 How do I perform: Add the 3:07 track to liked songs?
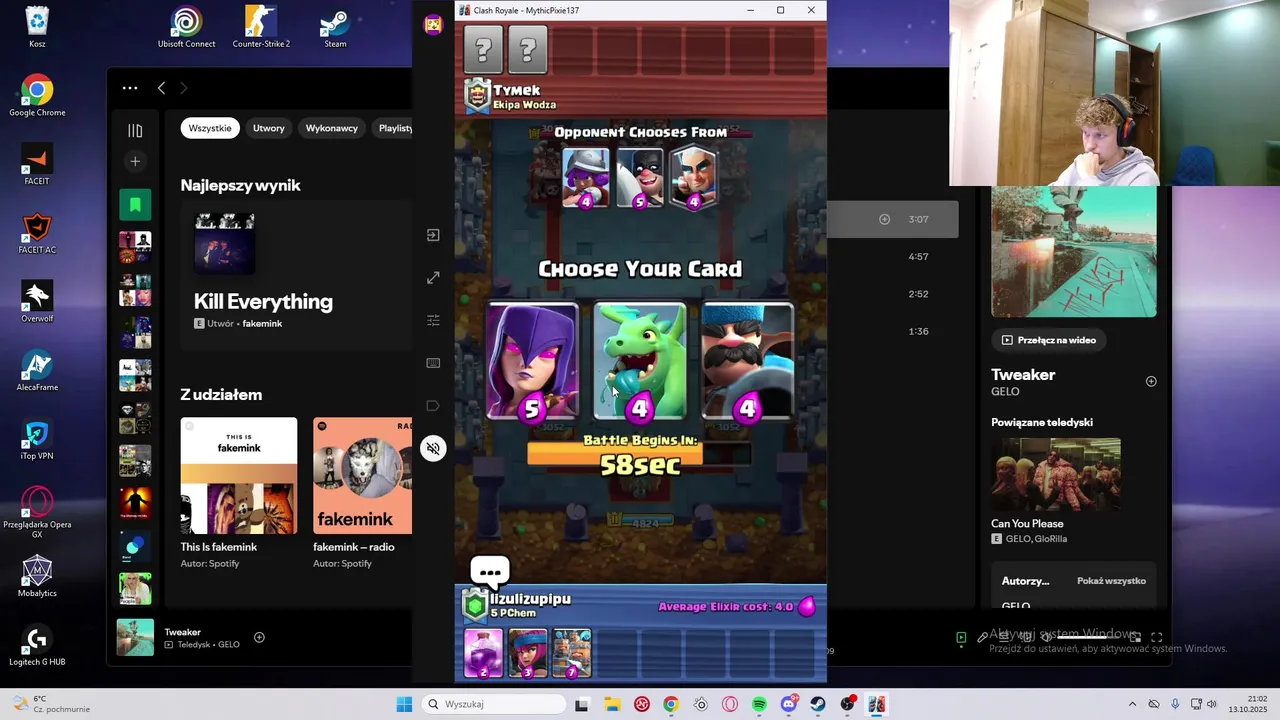pyautogui.click(x=884, y=219)
